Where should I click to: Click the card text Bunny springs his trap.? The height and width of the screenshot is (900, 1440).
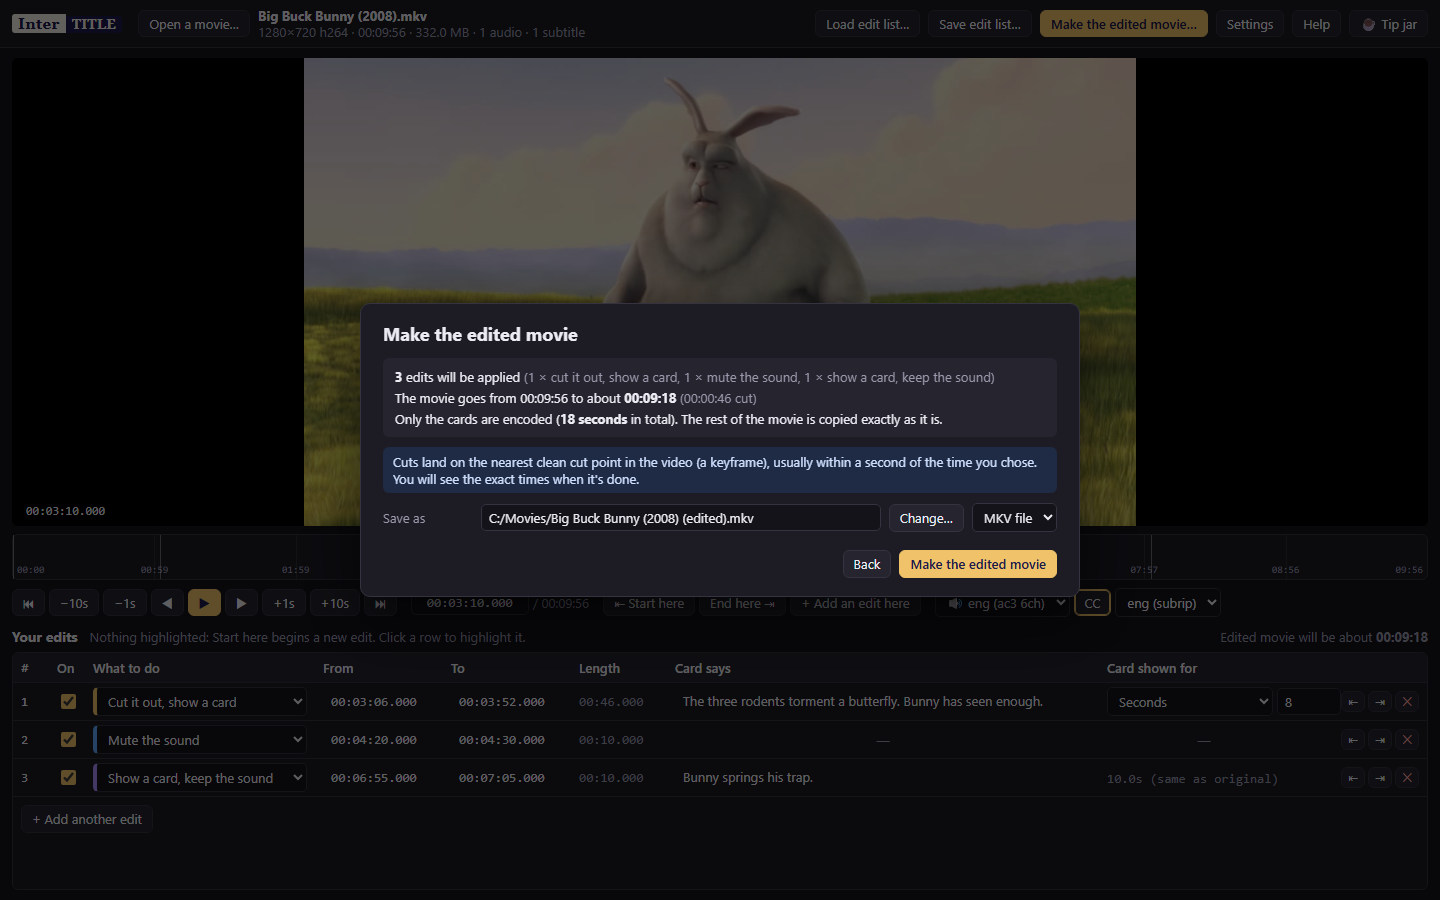[x=748, y=778]
